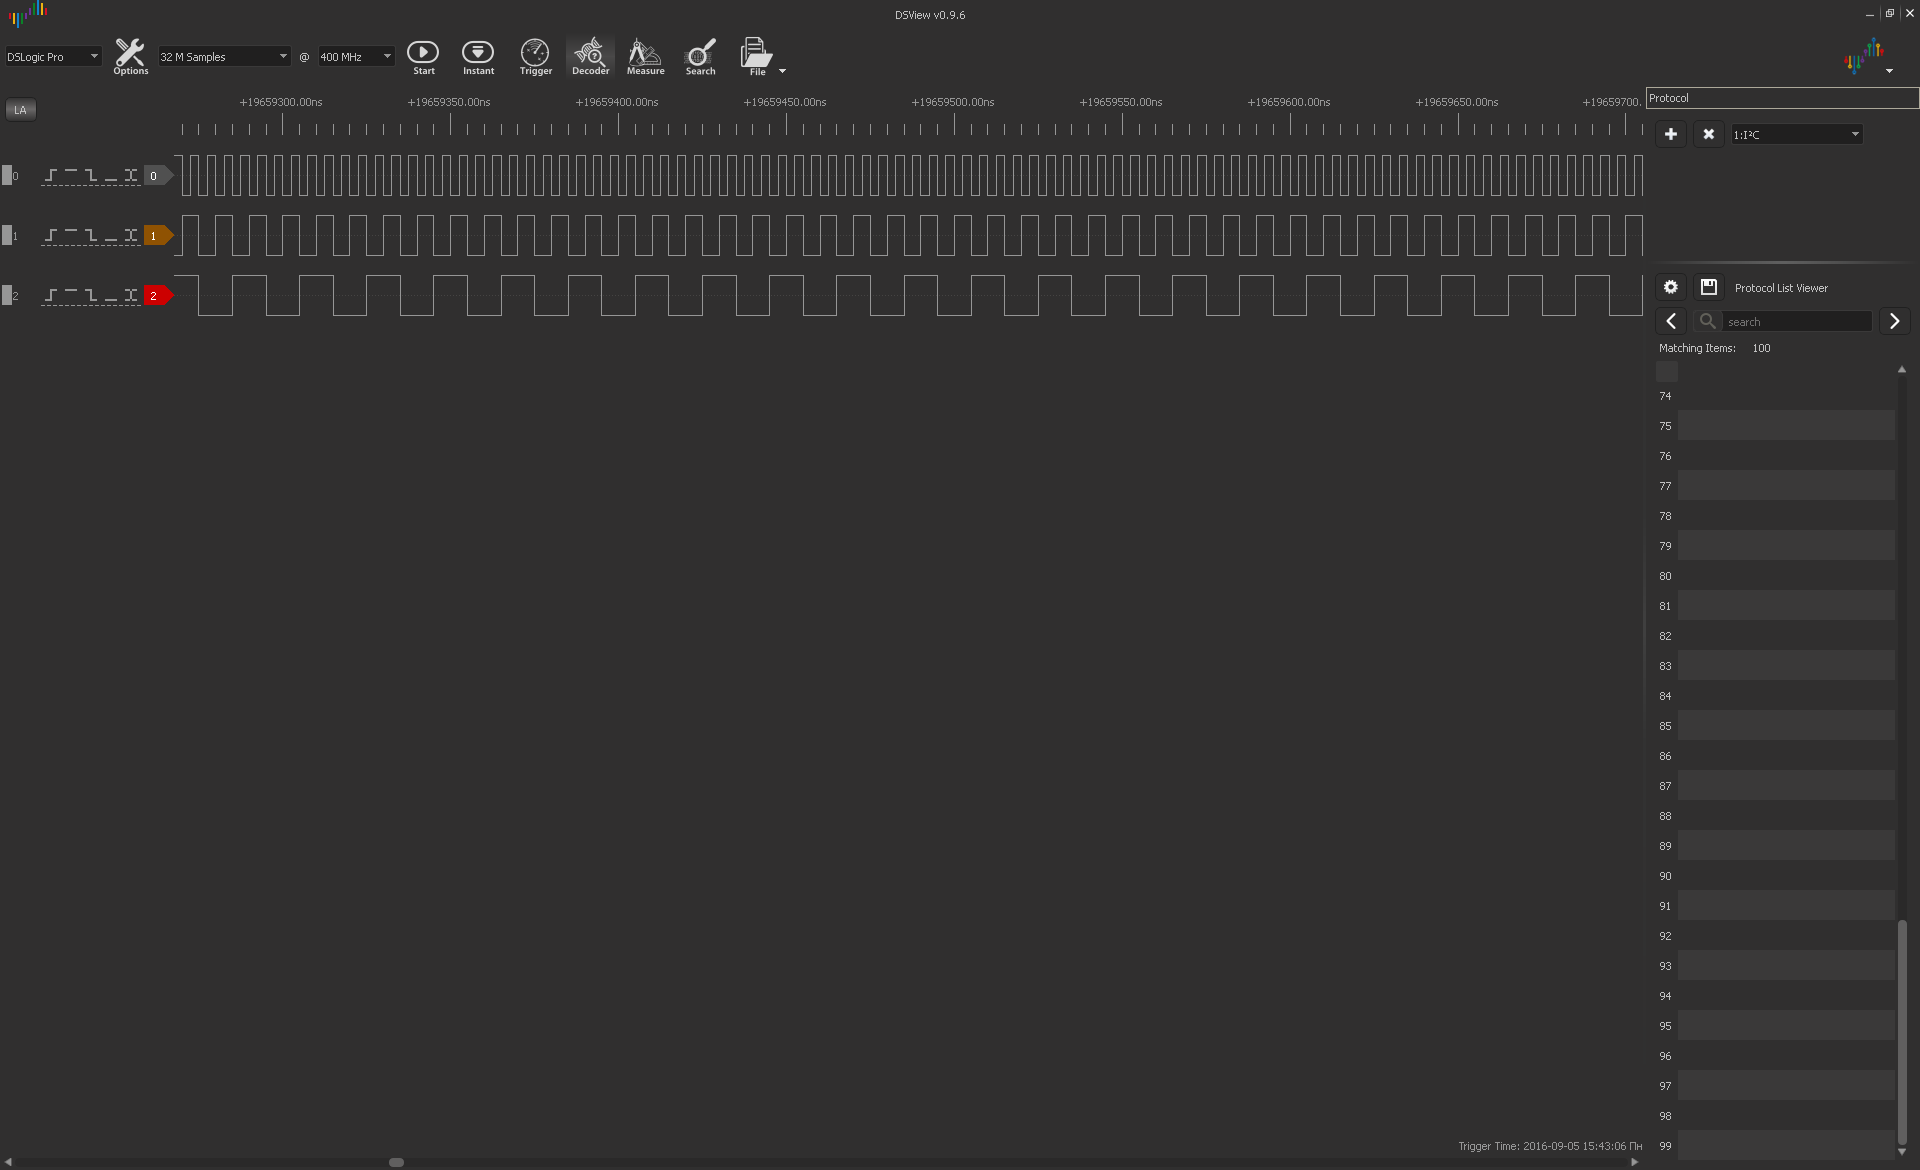Click the save protocol list floppy icon
The height and width of the screenshot is (1170, 1920).
(x=1708, y=287)
